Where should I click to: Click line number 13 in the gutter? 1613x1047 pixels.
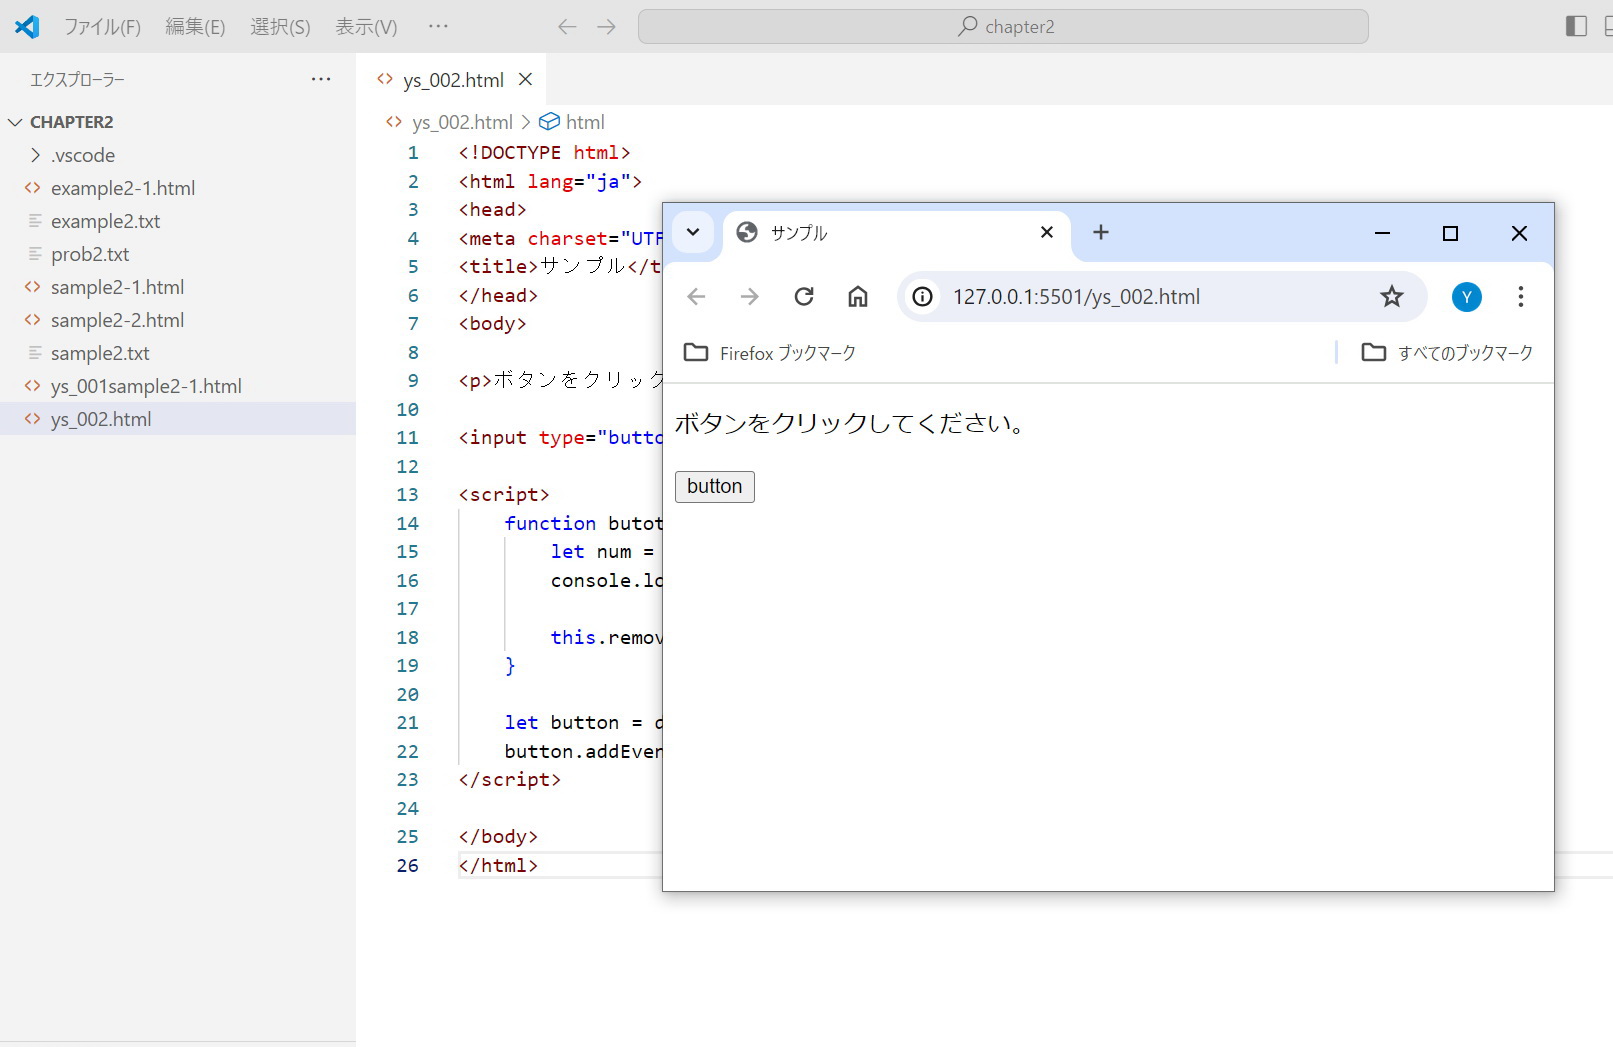tap(407, 495)
